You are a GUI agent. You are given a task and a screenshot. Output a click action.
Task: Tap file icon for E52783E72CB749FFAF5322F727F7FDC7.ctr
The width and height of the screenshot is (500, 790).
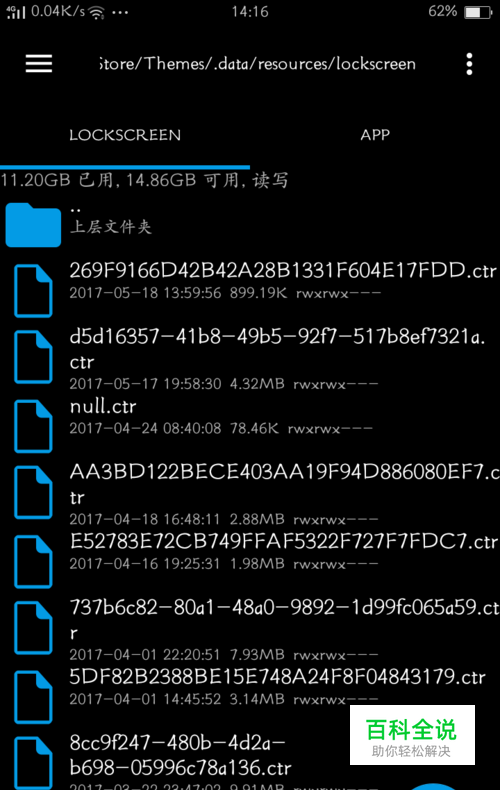(x=33, y=562)
